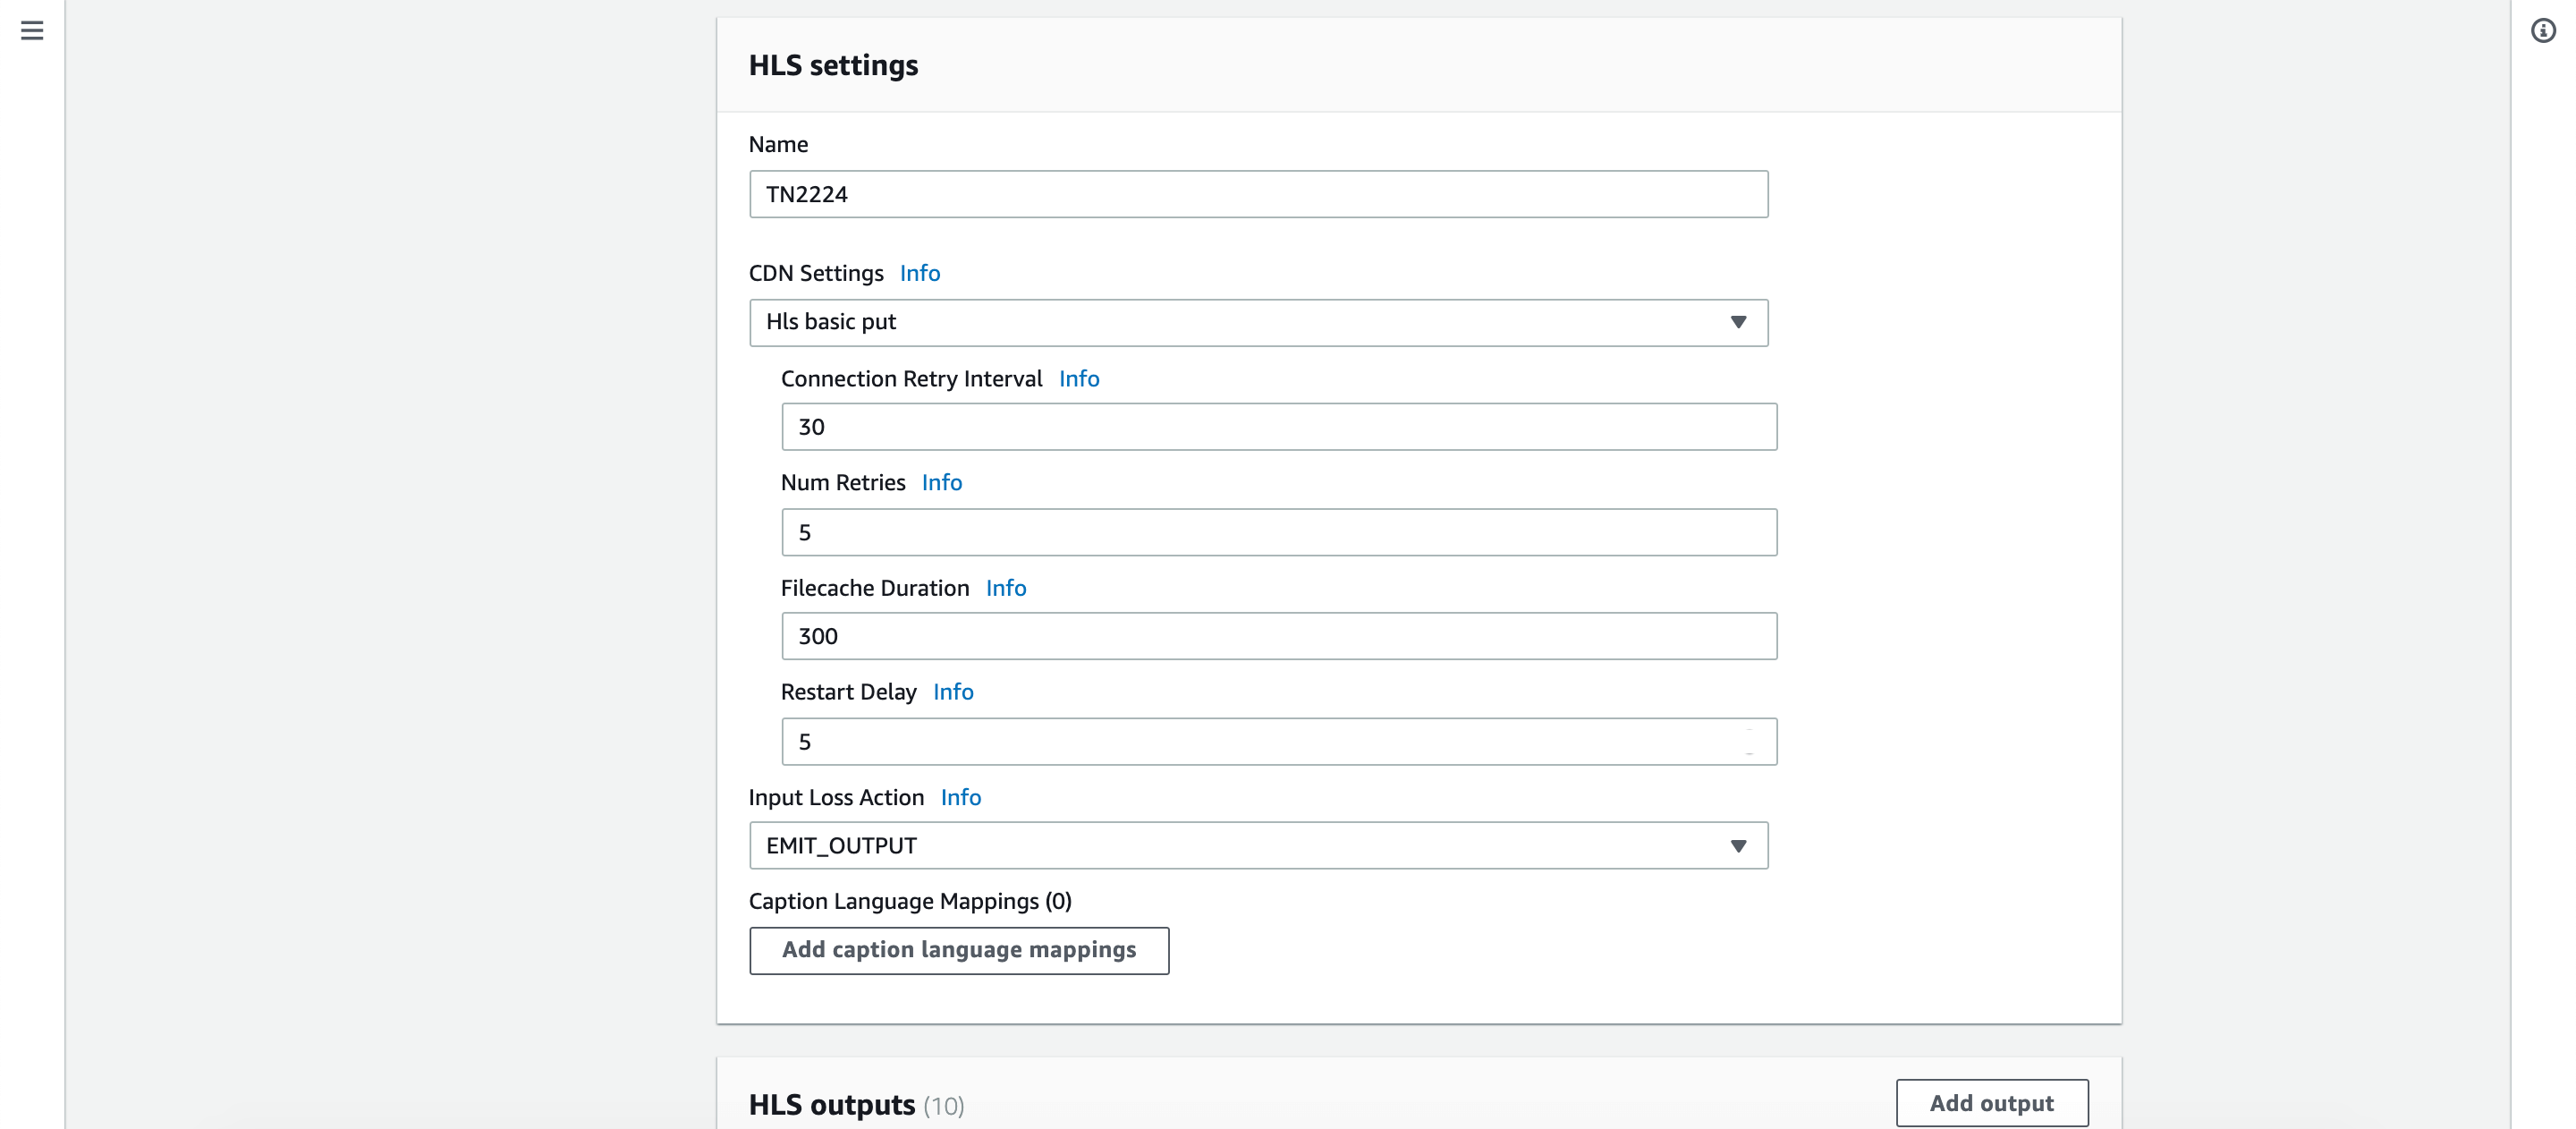Click the Name input field containing TN2224
The image size is (2576, 1129).
(1258, 194)
